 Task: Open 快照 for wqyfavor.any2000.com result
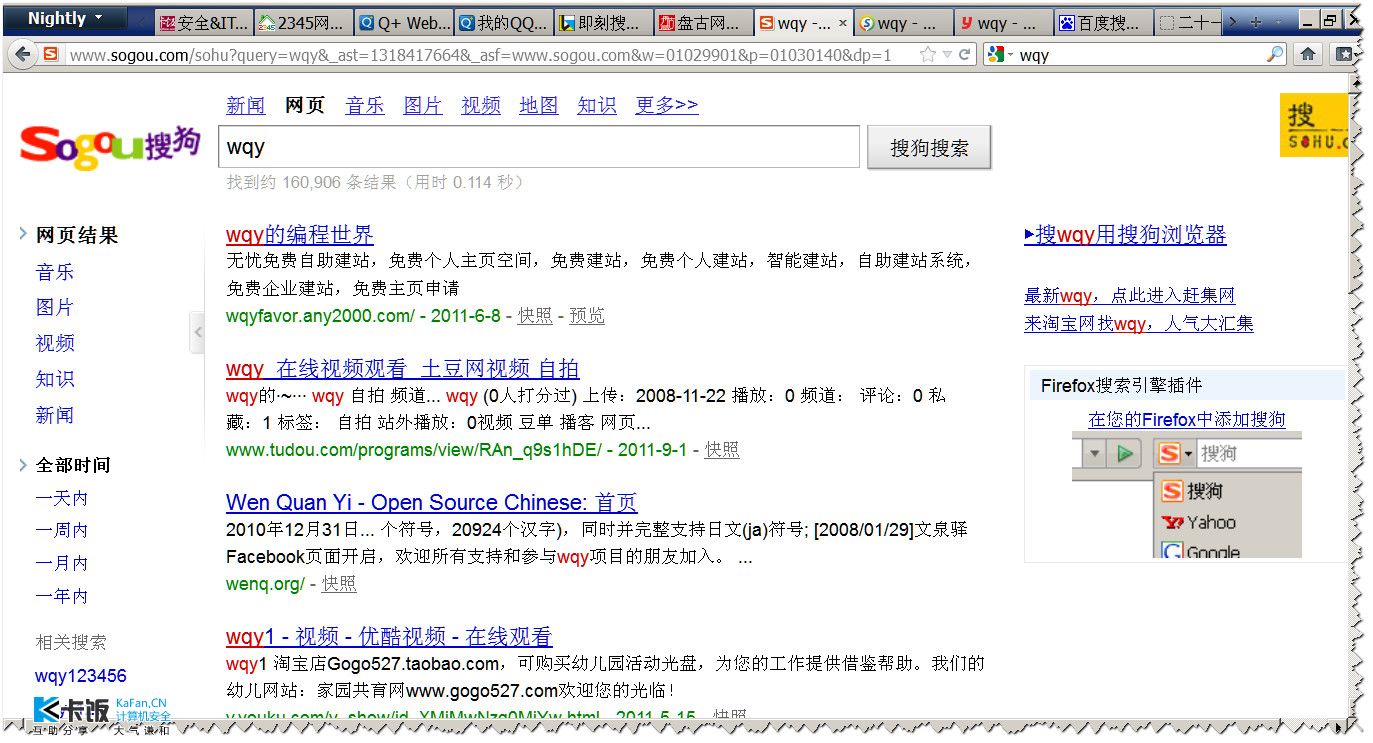pos(535,316)
